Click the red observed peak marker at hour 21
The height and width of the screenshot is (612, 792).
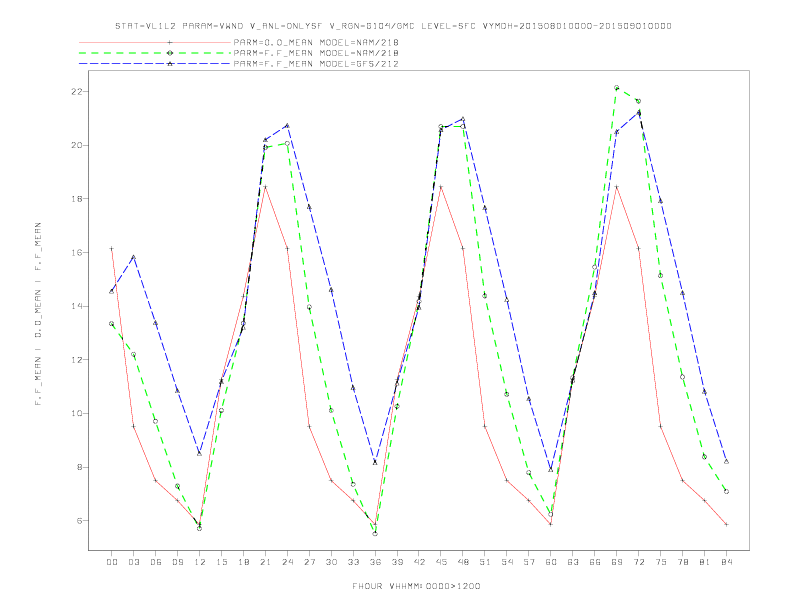pos(265,187)
